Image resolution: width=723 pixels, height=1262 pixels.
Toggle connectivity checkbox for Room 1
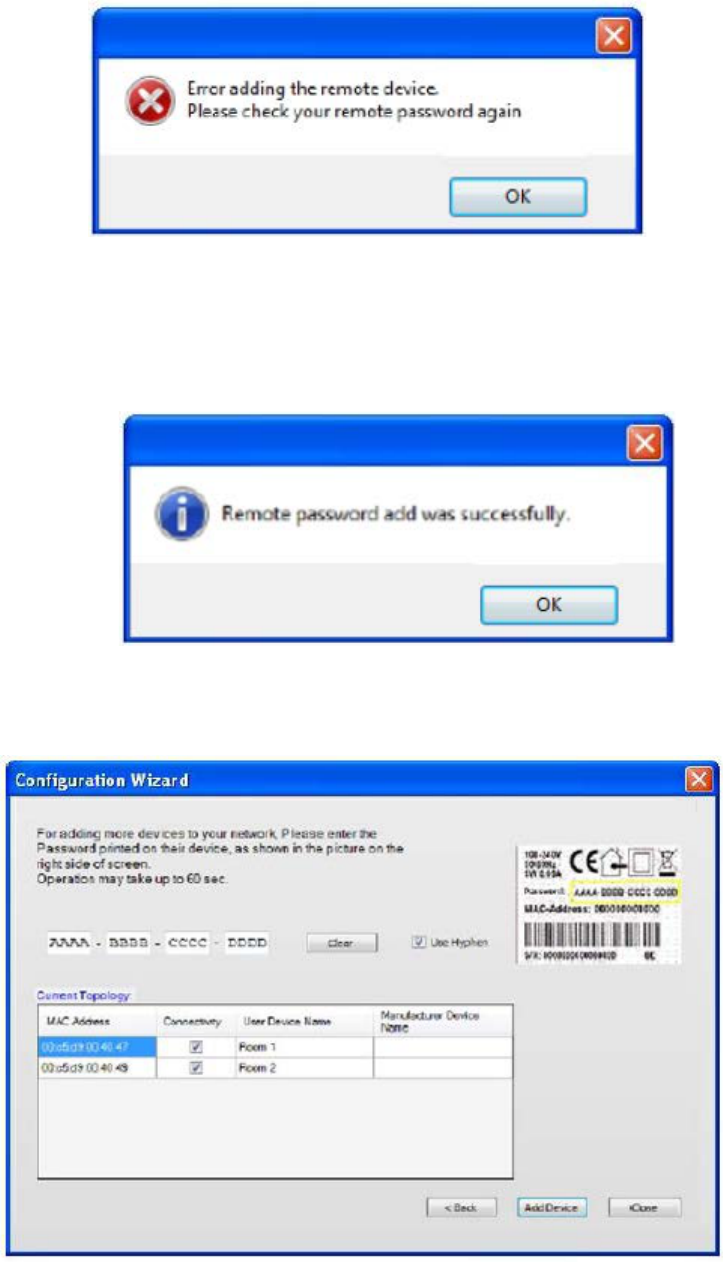click(x=197, y=1047)
